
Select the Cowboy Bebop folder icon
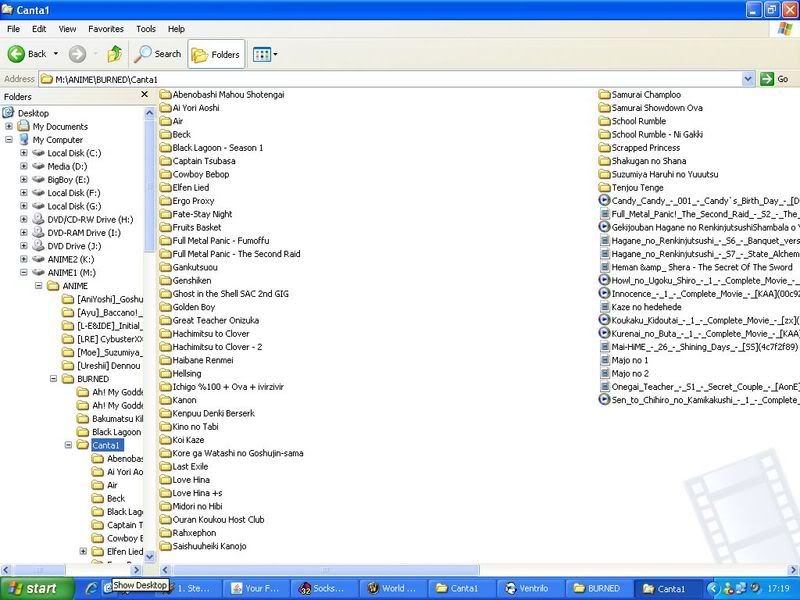point(165,174)
